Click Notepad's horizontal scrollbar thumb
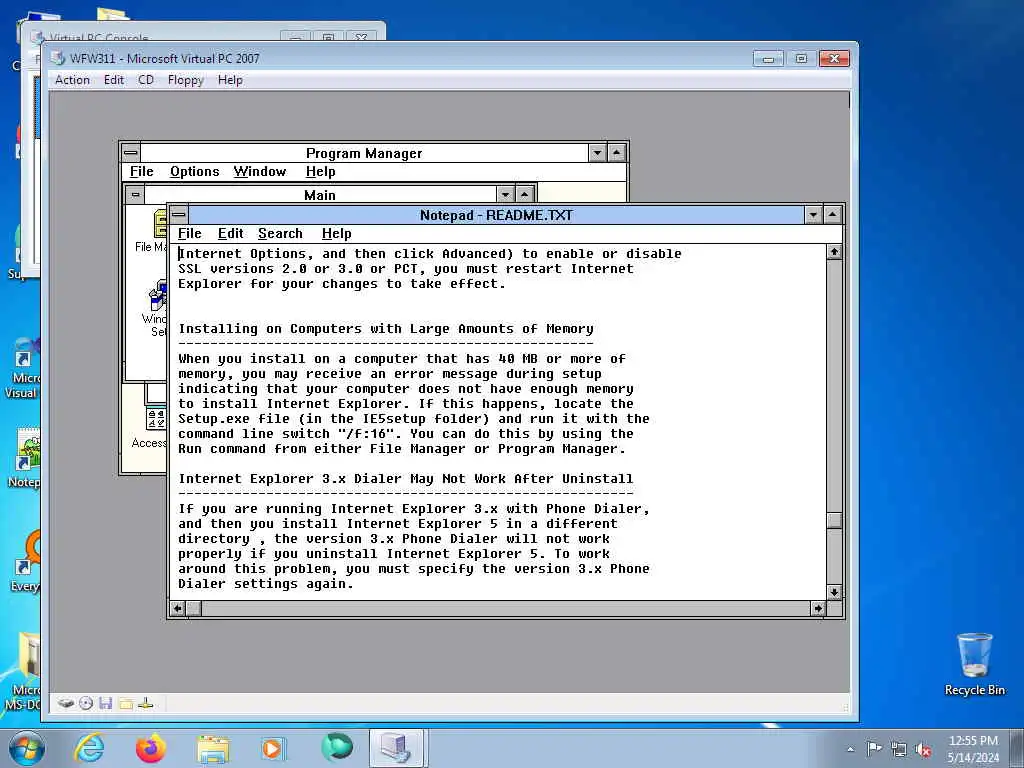Image resolution: width=1024 pixels, height=768 pixels. [x=193, y=608]
